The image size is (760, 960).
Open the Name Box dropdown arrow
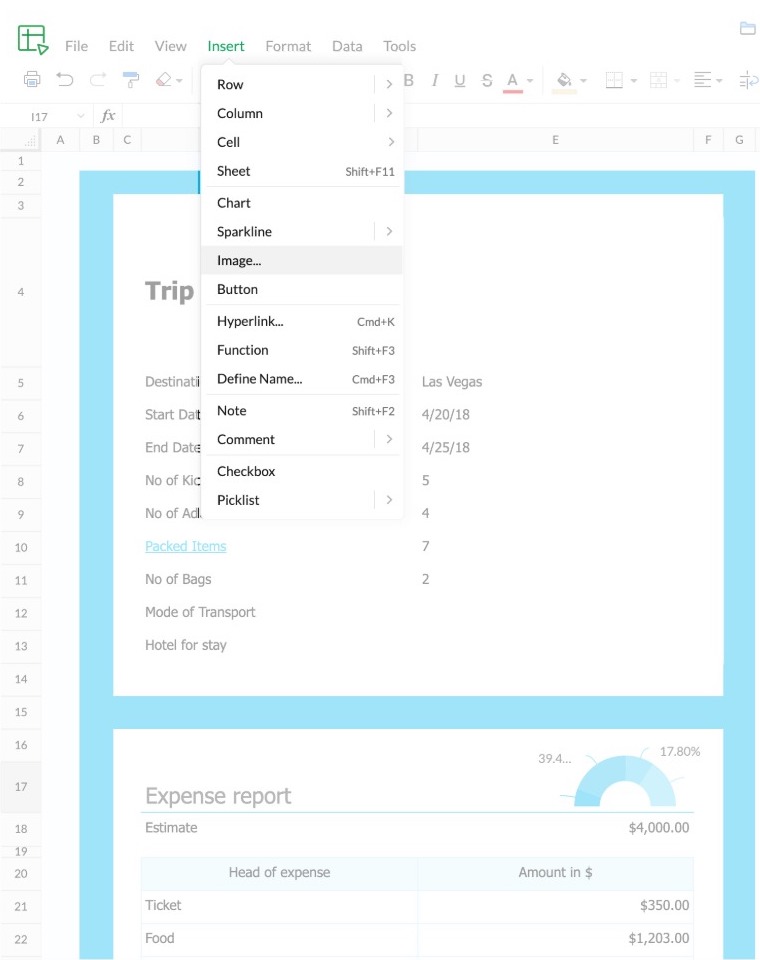80,116
